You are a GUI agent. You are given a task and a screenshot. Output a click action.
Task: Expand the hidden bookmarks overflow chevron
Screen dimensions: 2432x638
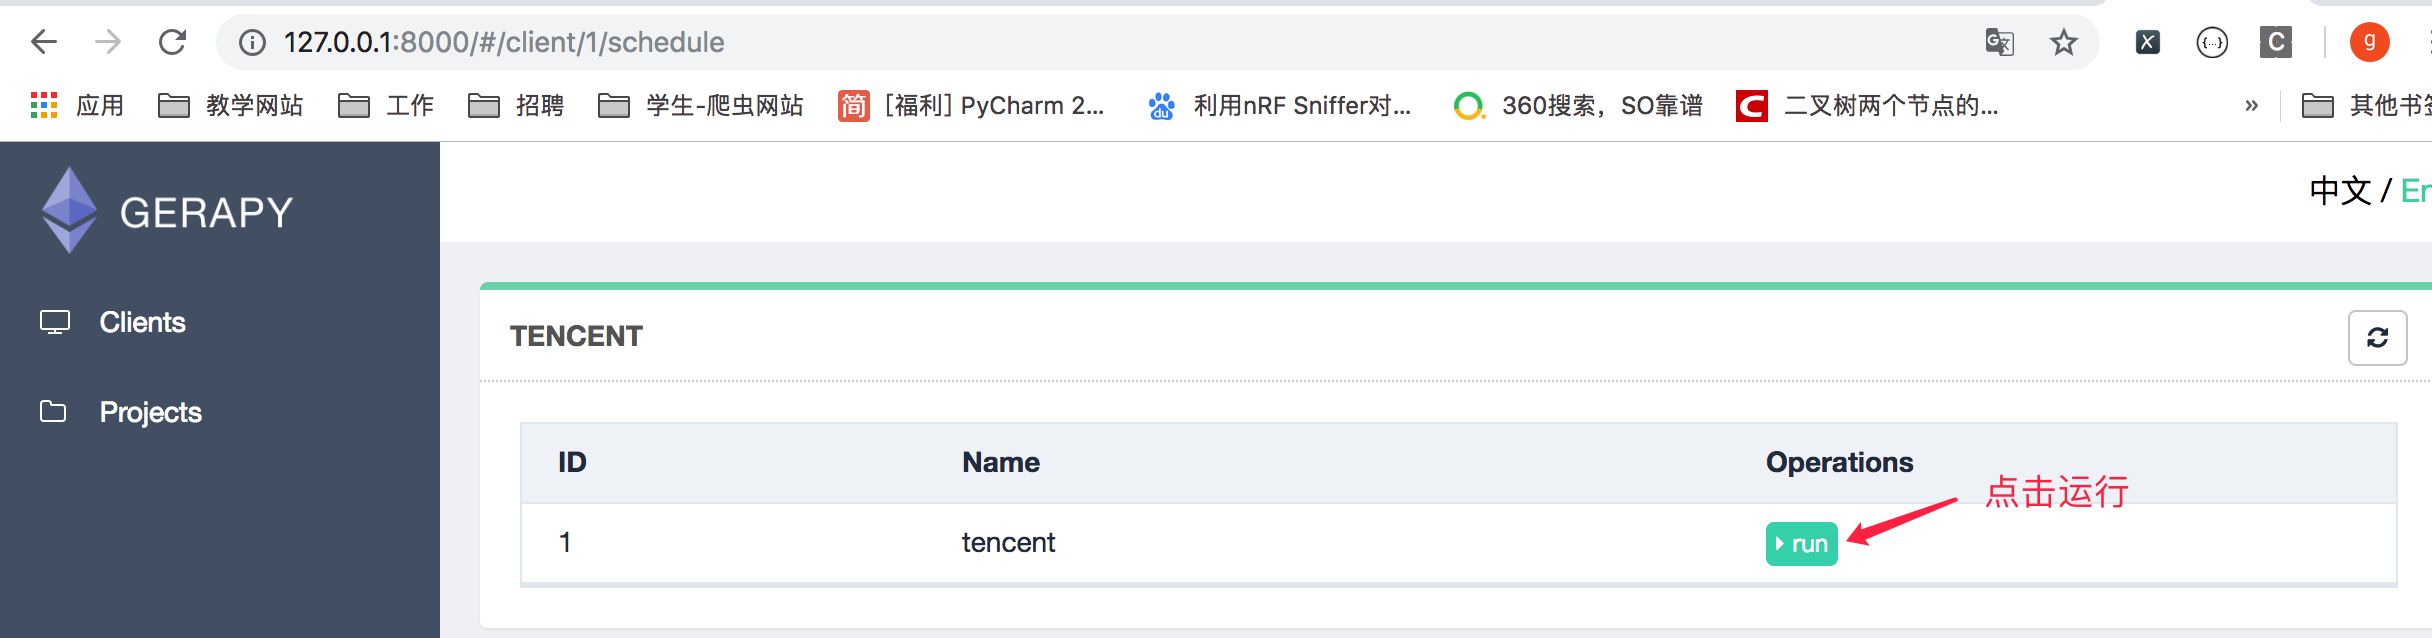(2252, 105)
